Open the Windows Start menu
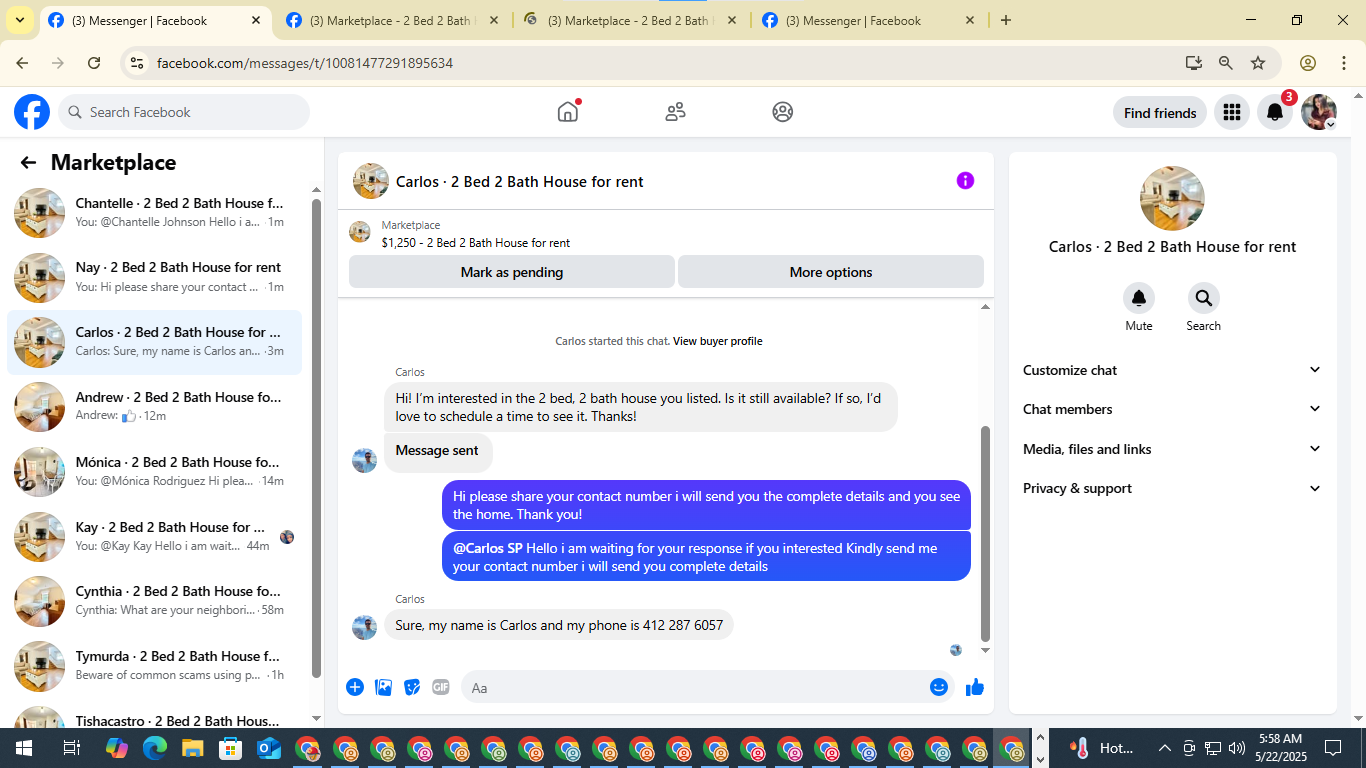This screenshot has height=768, width=1366. coord(23,748)
